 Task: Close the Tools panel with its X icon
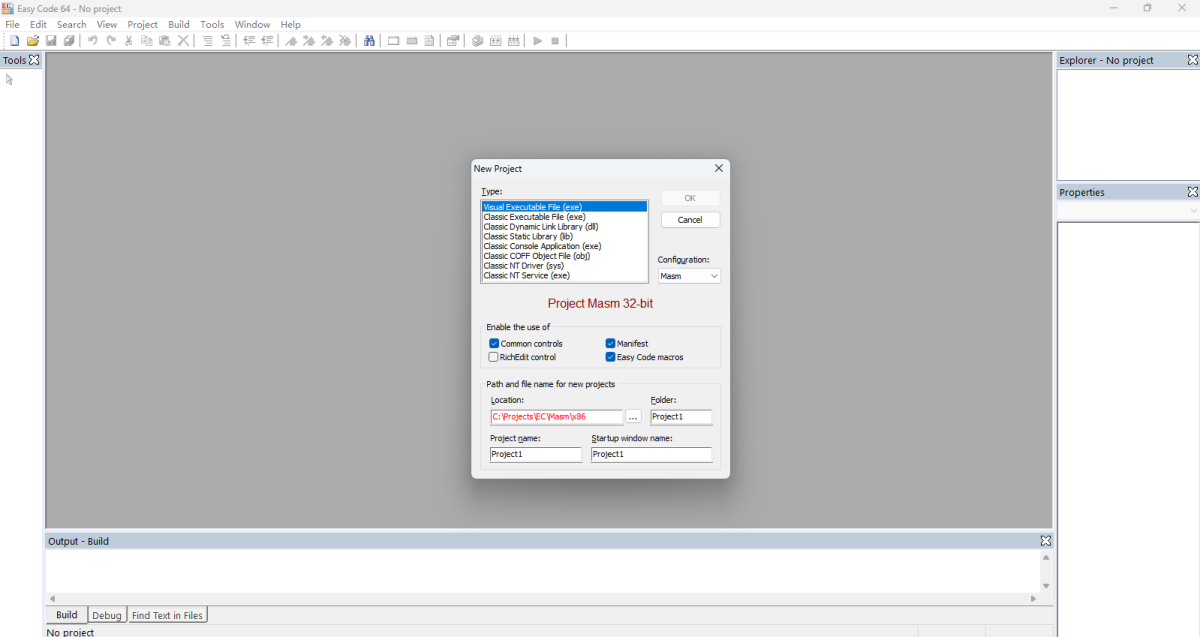[34, 60]
